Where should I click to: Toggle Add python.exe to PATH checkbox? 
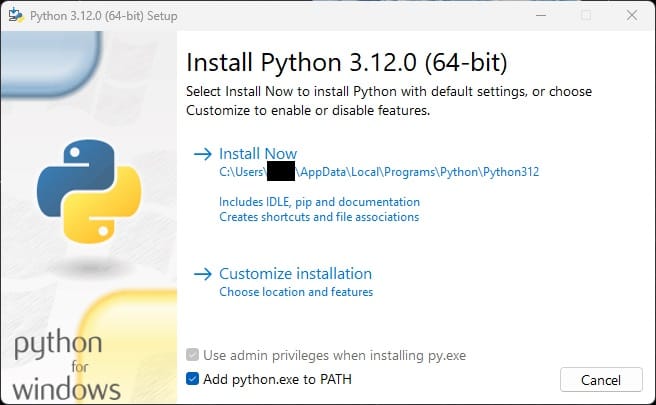[x=192, y=379]
